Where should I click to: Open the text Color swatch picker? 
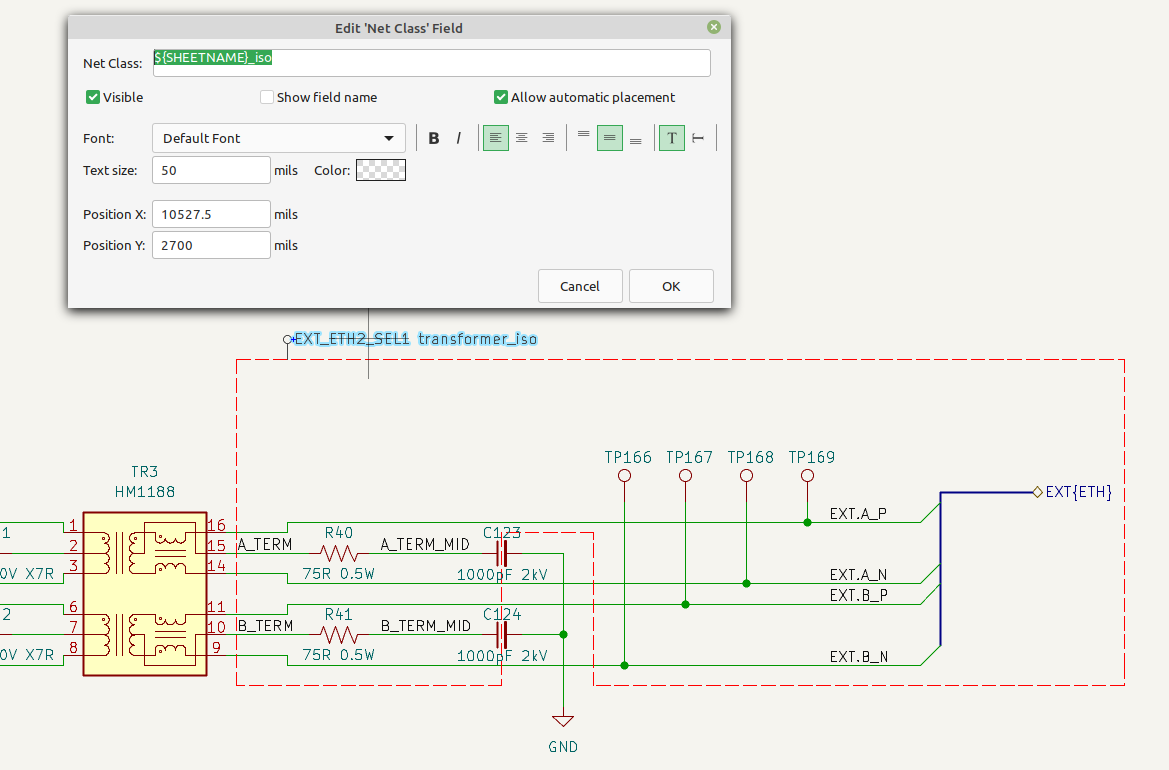(380, 170)
